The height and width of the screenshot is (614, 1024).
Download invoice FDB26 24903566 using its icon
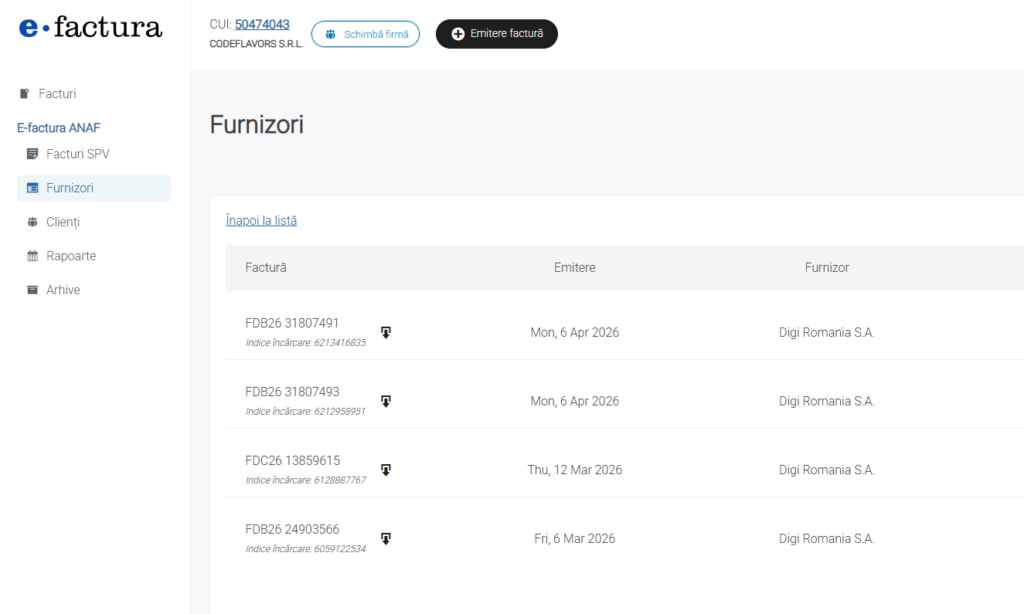(386, 539)
